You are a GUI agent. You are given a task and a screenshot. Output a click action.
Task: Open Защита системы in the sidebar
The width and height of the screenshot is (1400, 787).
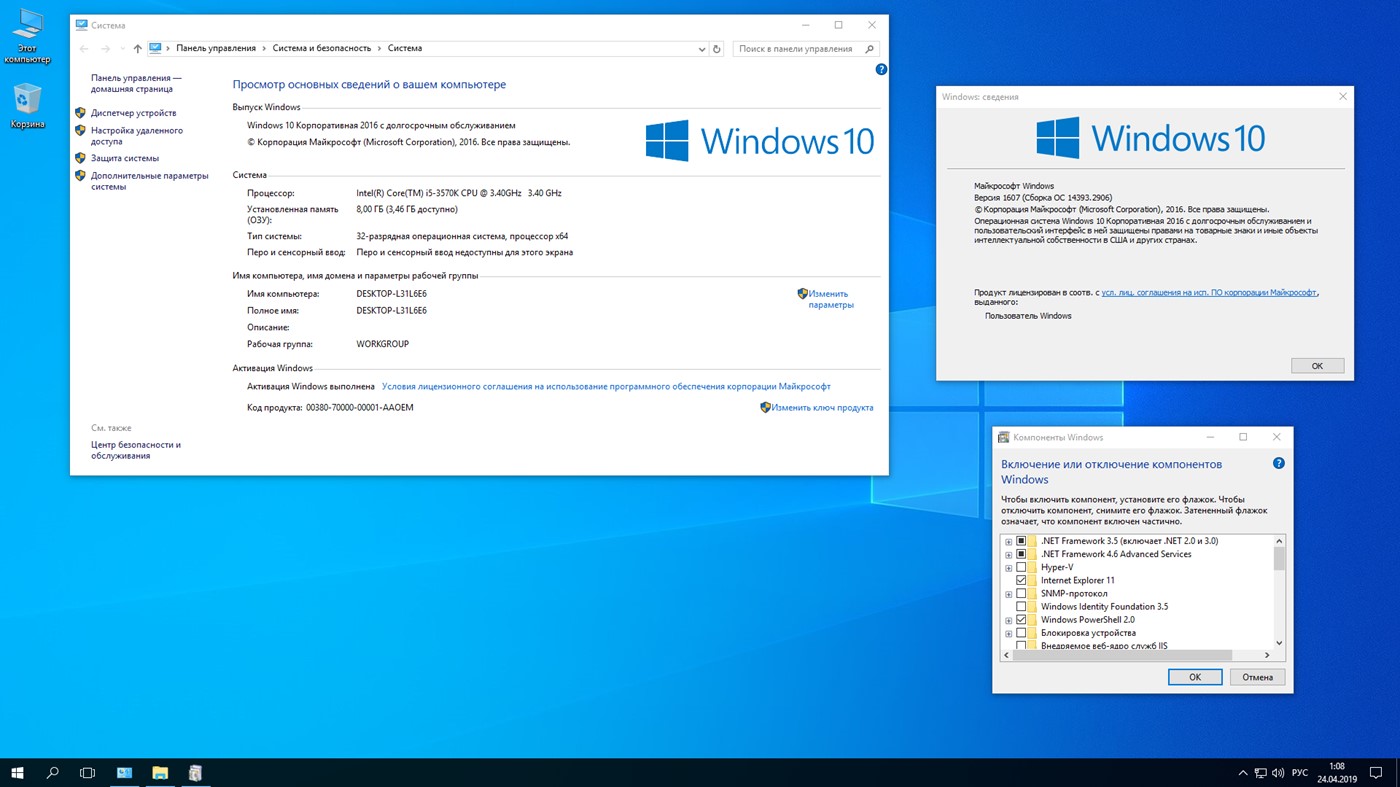pos(124,158)
